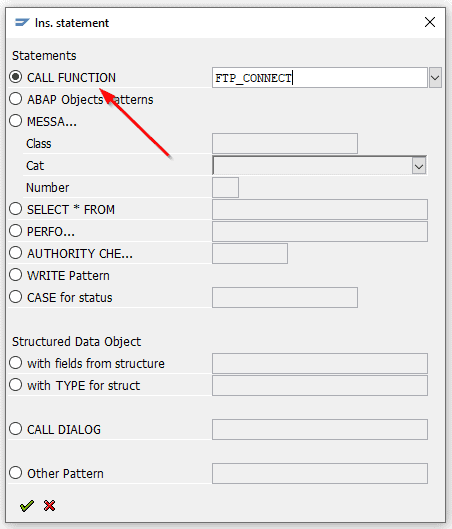Image resolution: width=452 pixels, height=529 pixels.
Task: Select with fields from structure option
Action: (x=16, y=363)
